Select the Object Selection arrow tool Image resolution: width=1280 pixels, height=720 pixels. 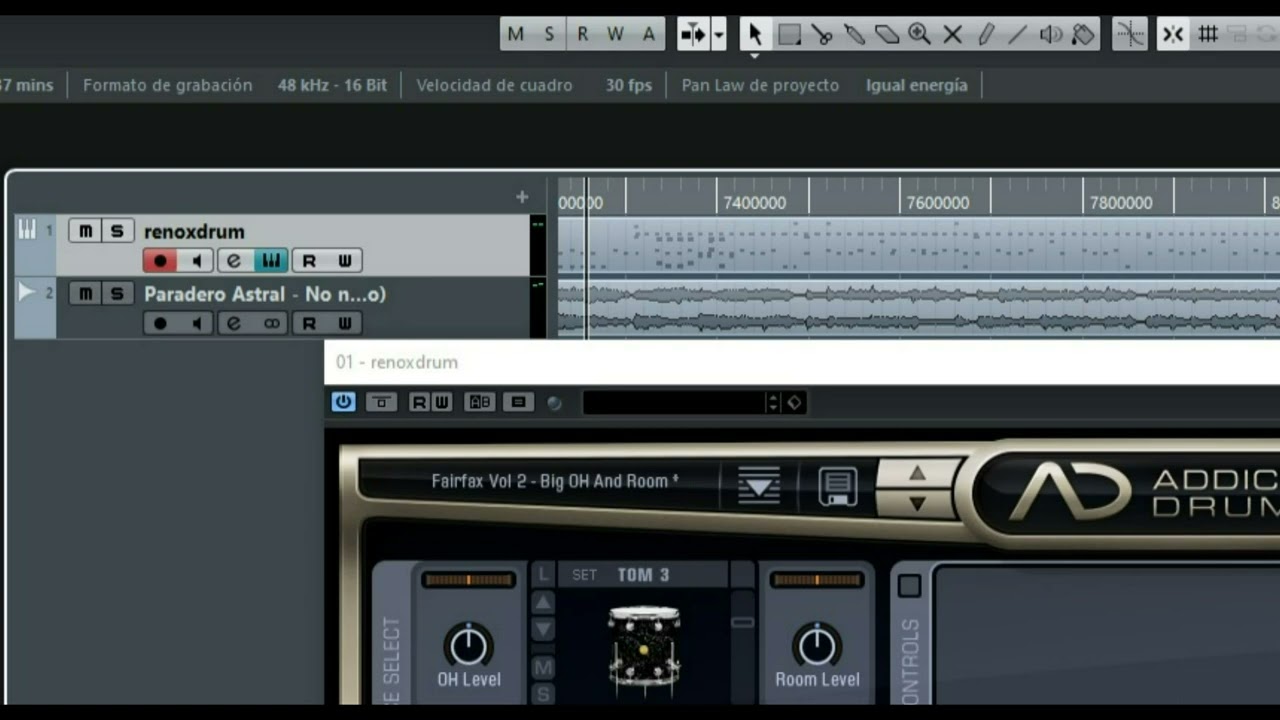coord(755,34)
